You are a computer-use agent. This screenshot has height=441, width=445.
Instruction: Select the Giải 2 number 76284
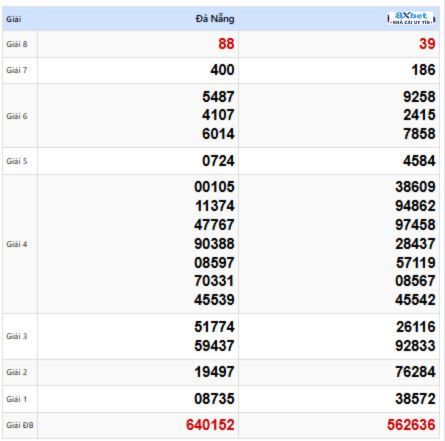(415, 372)
